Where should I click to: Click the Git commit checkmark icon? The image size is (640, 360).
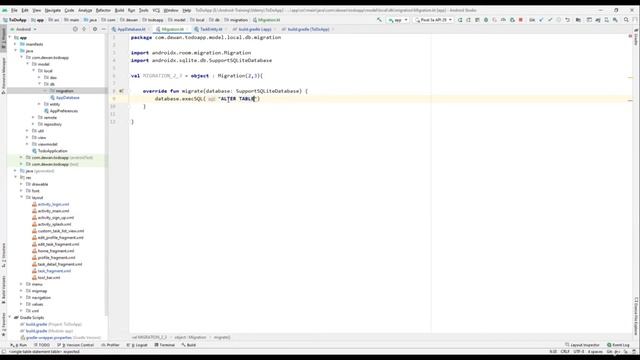click(550, 20)
